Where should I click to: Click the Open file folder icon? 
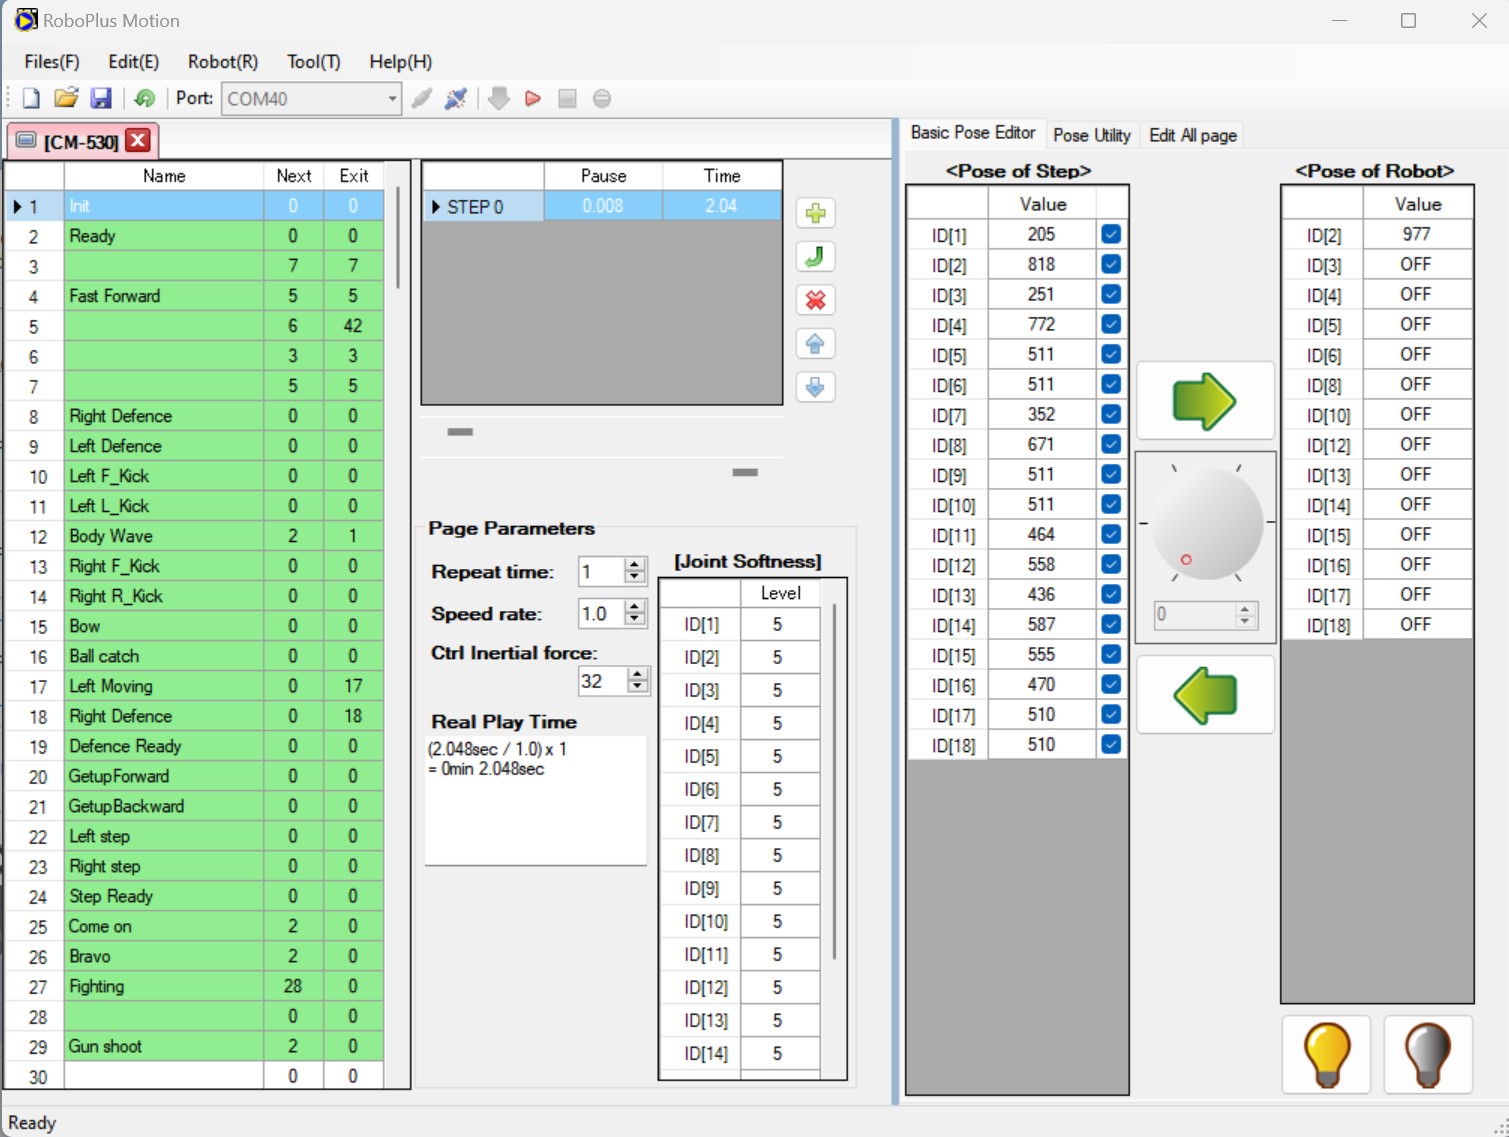(66, 98)
